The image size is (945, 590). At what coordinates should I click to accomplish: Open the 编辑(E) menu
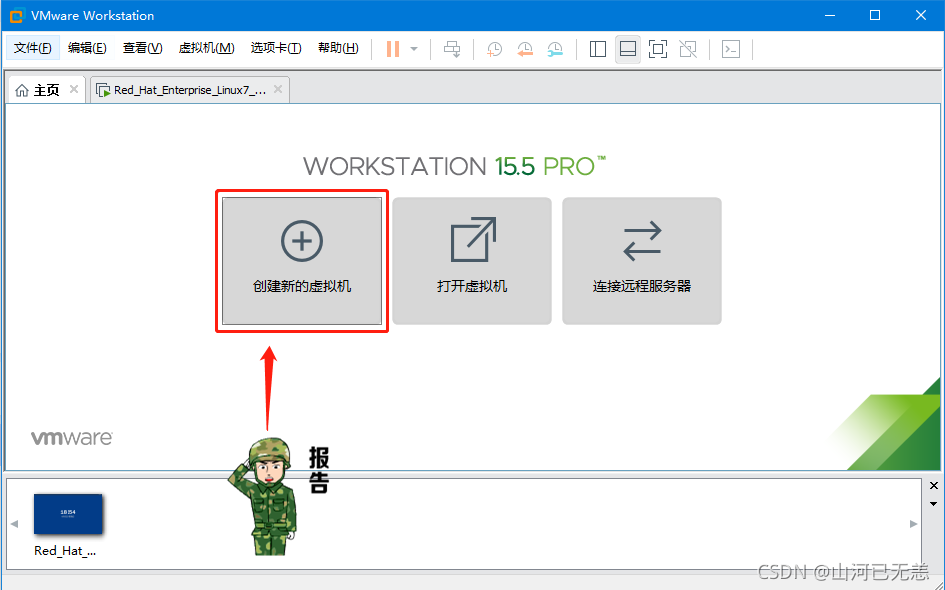tap(87, 48)
